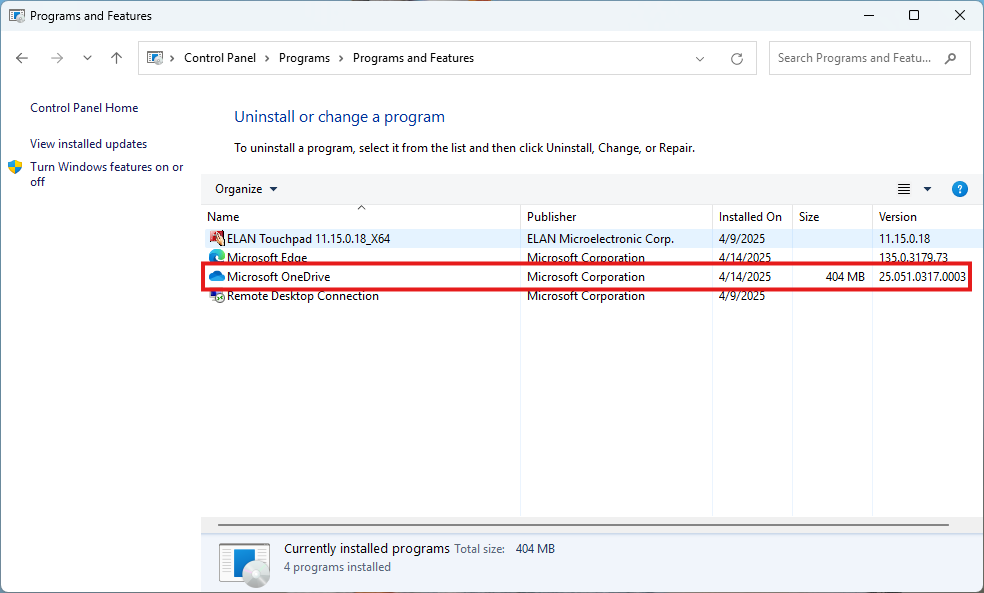The width and height of the screenshot is (984, 593).
Task: Refresh the Programs and Features list
Action: pos(737,58)
